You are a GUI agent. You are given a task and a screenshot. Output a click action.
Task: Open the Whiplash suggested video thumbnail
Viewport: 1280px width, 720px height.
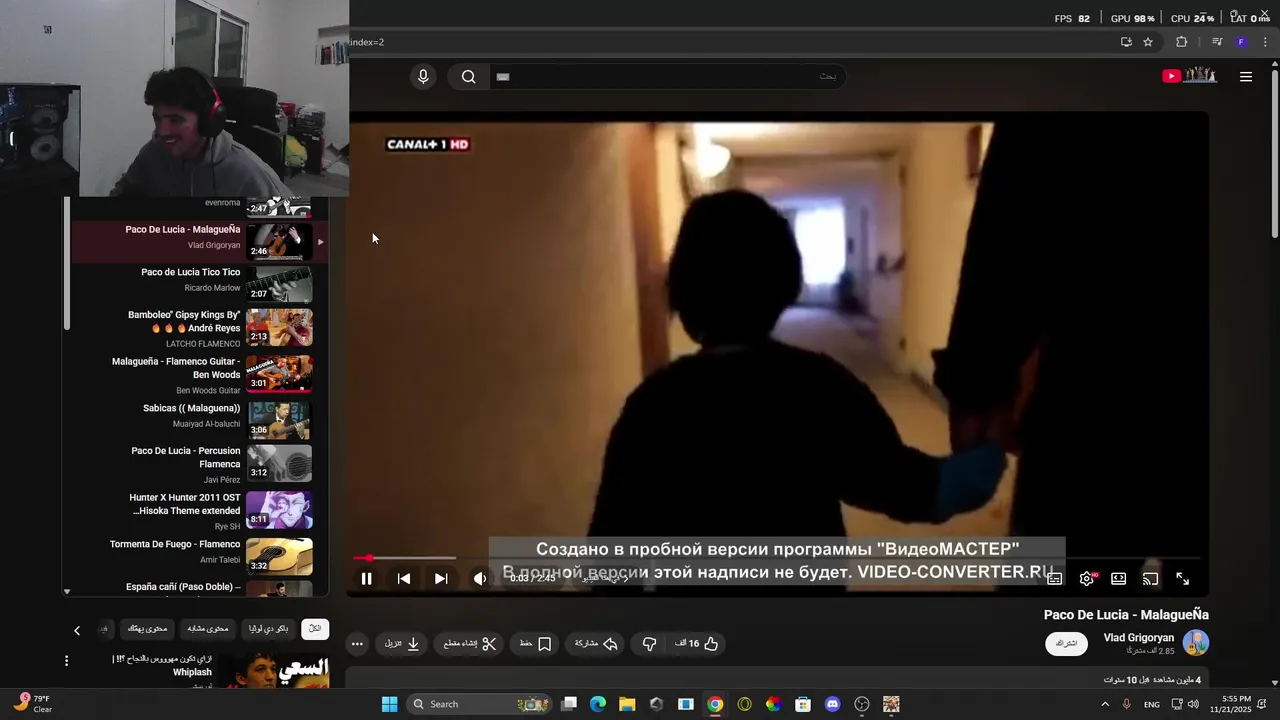[x=273, y=670]
